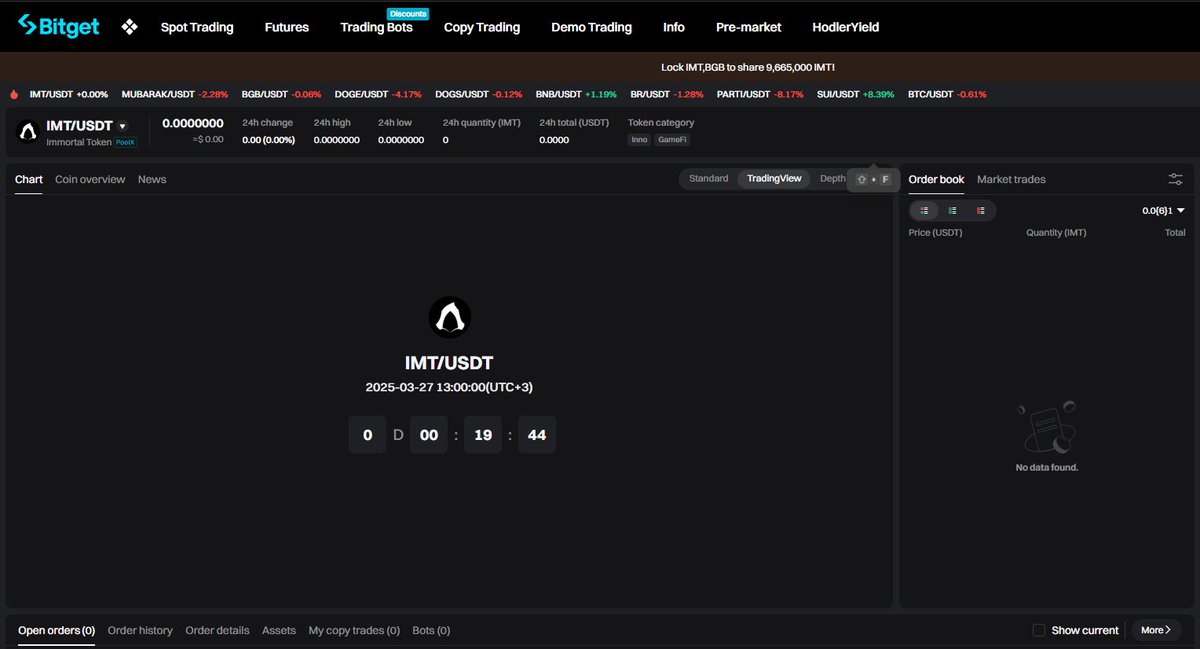Switch to Standard chart mode
1200x649 pixels.
point(708,178)
